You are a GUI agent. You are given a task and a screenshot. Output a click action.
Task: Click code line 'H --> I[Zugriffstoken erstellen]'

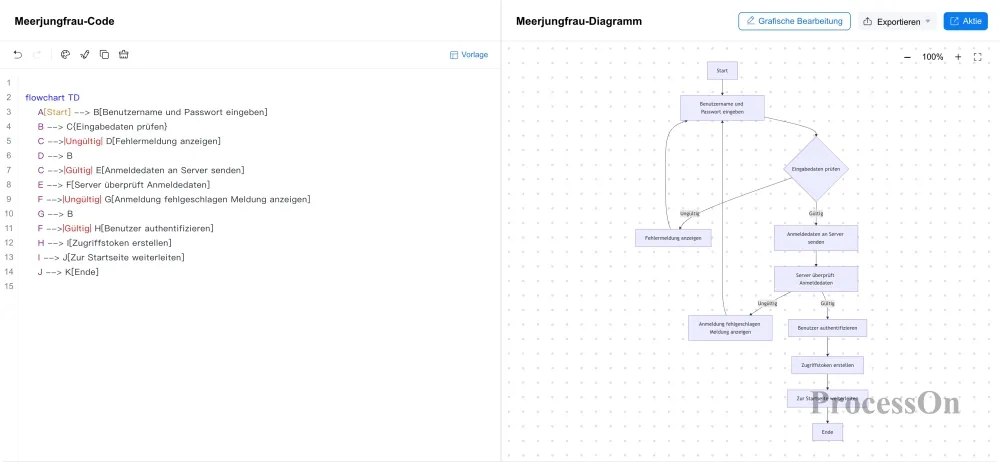[x=104, y=243]
